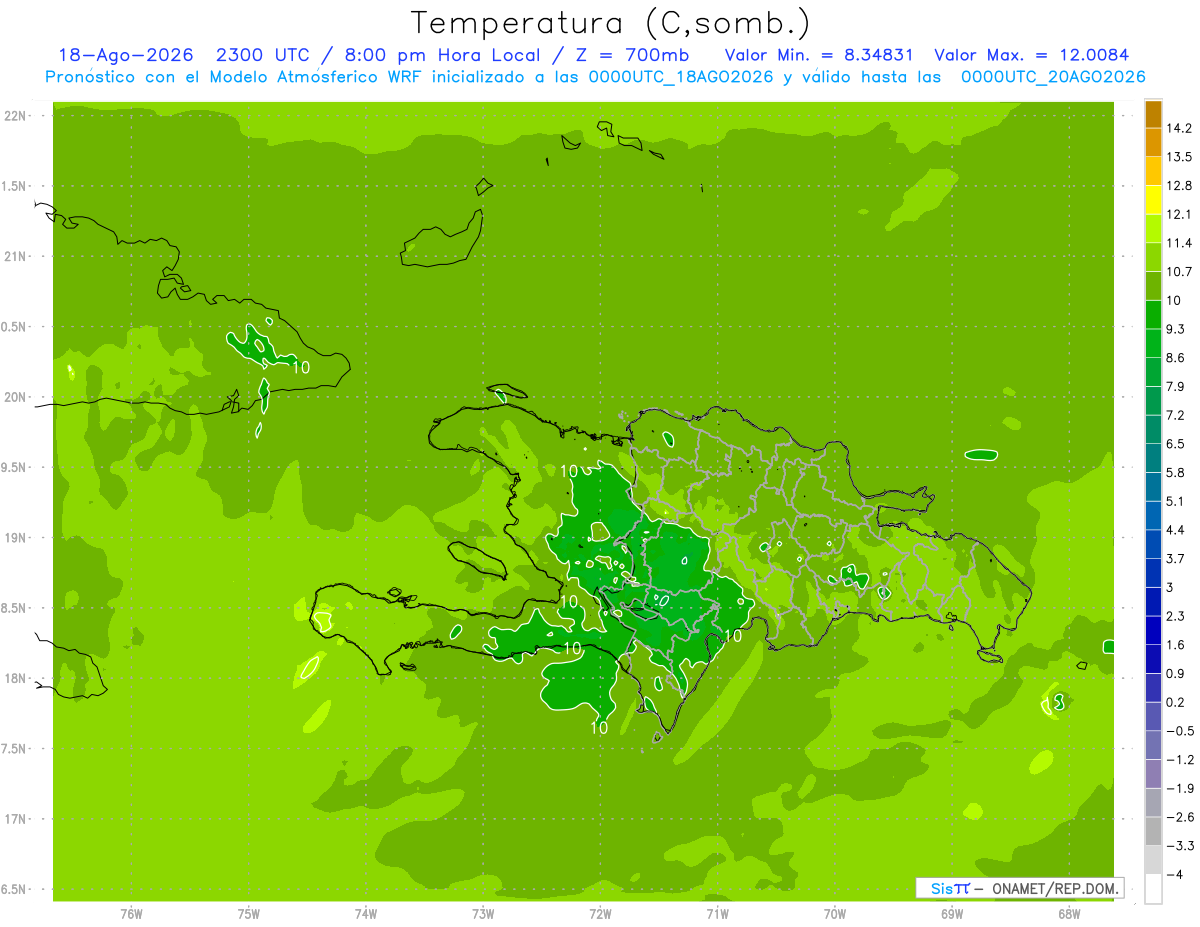Click the "68W" longitude axis label
This screenshot has width=1200, height=927.
pyautogui.click(x=1069, y=912)
